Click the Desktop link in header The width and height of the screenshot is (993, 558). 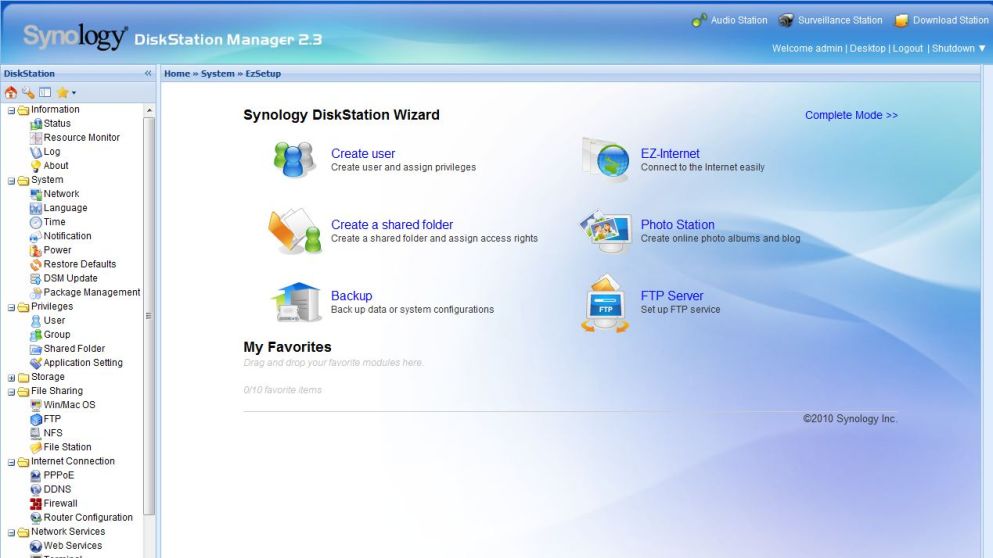click(867, 48)
